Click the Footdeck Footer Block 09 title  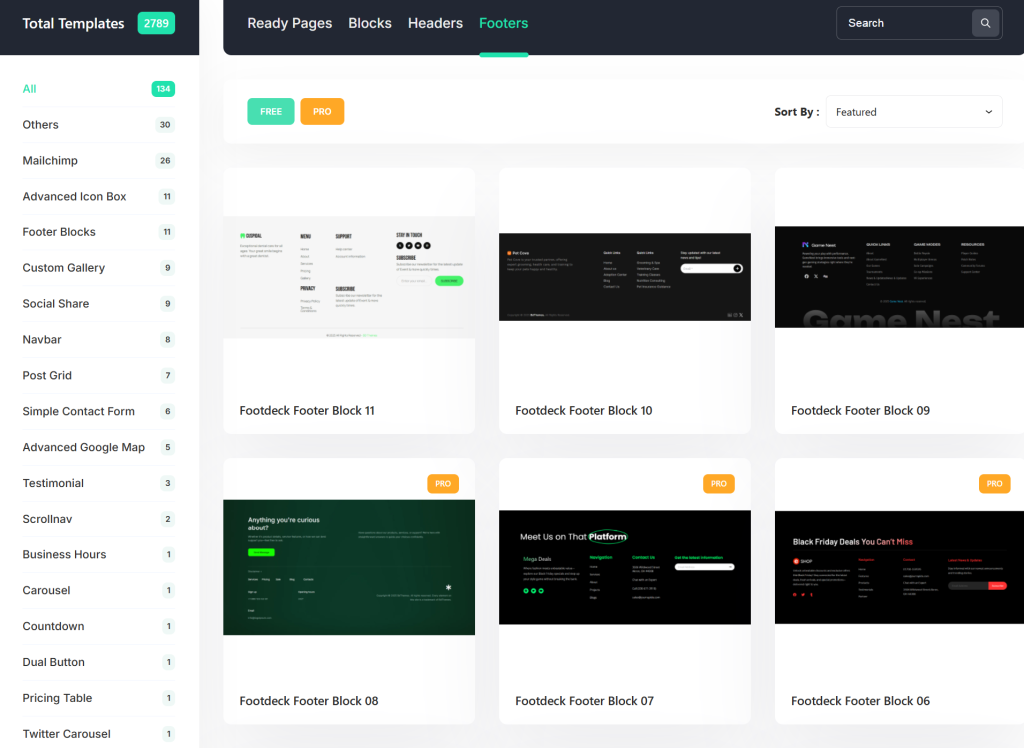[x=860, y=411]
